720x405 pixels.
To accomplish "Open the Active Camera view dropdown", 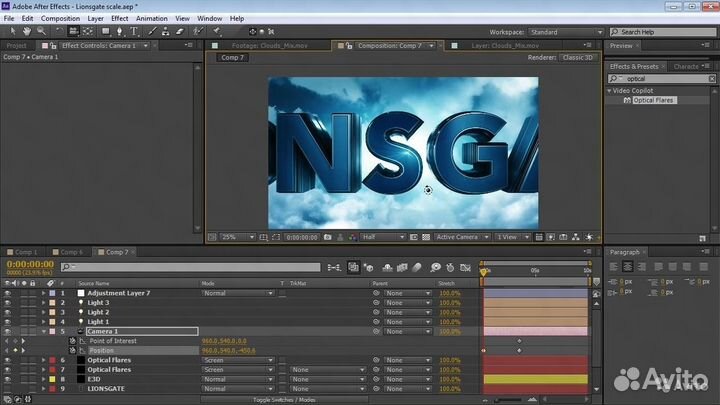I will [462, 237].
